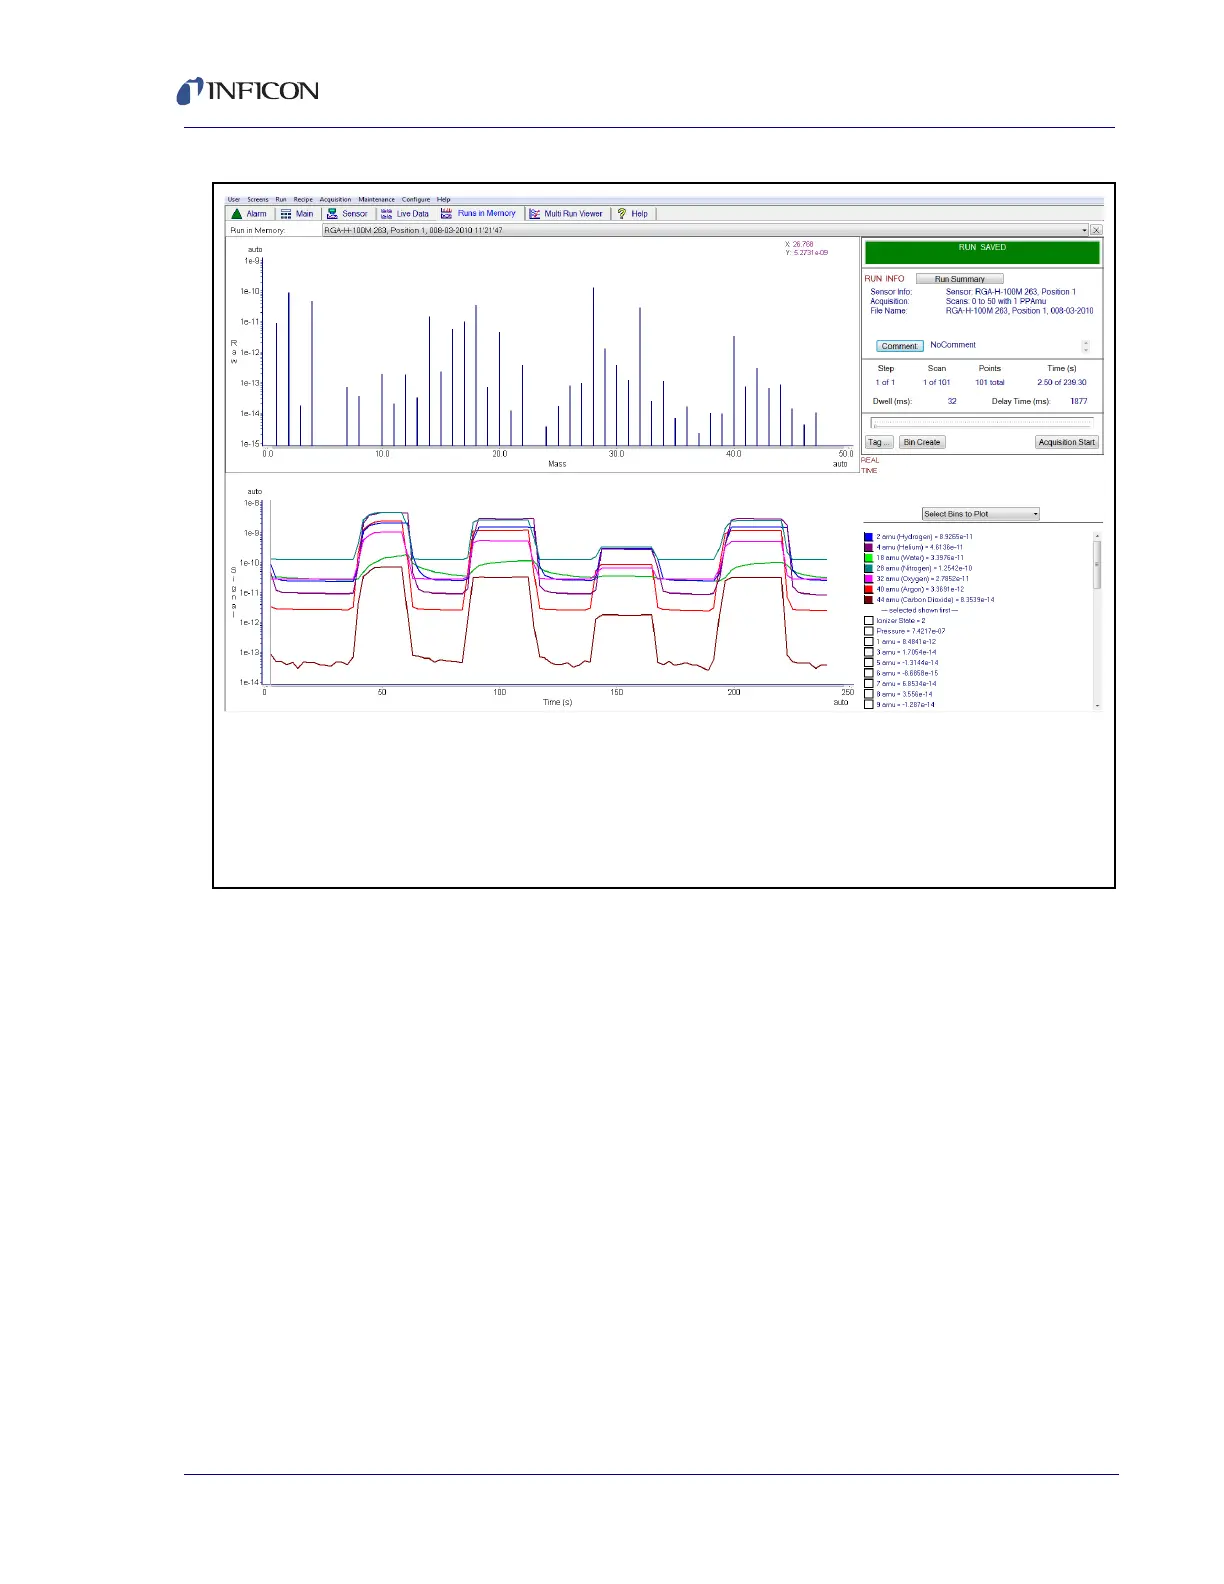1224x1584 pixels.
Task: Click the '2.50 of 239.30' time value
Action: 1062,382
